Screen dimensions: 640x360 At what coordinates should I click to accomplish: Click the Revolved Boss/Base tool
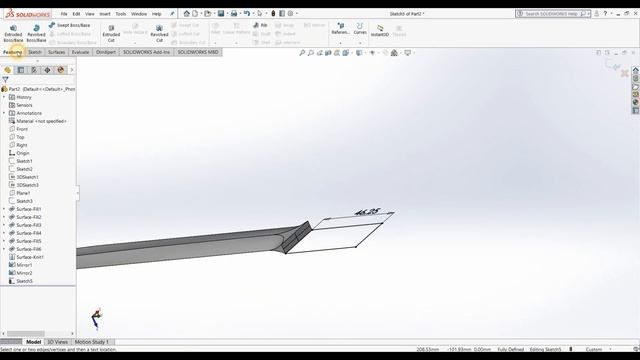(x=36, y=33)
